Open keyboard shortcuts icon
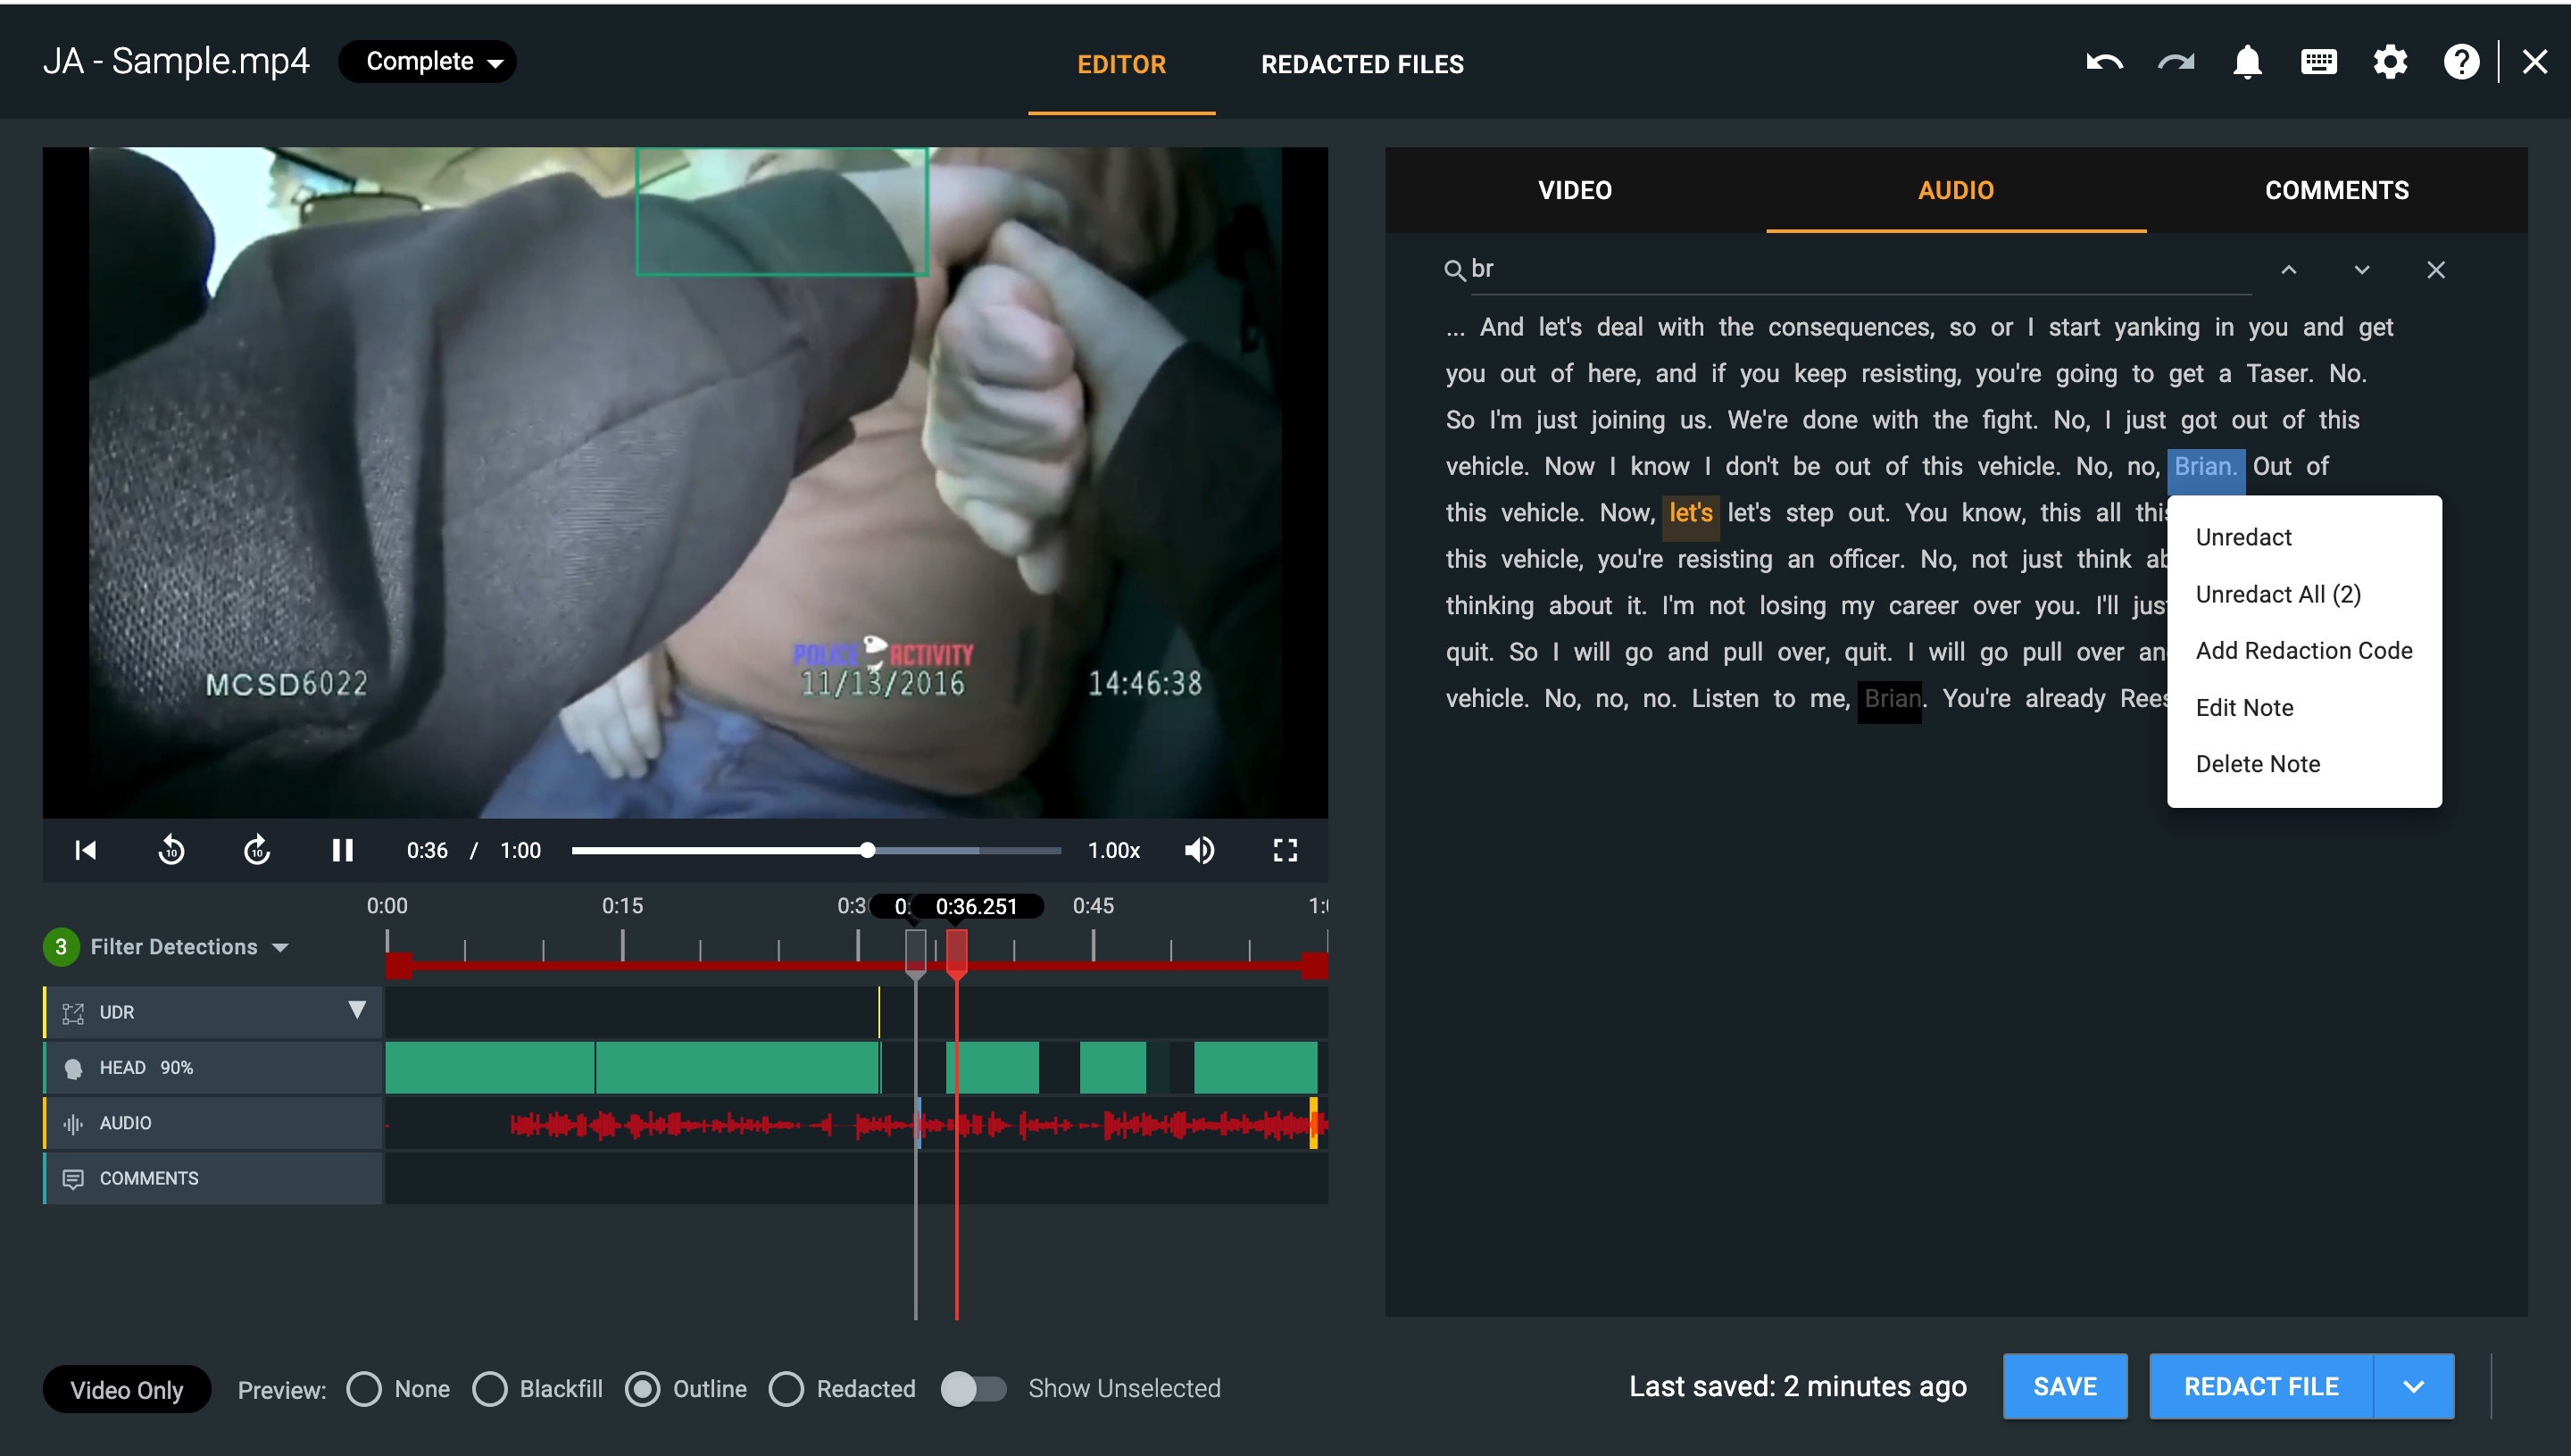This screenshot has width=2571, height=1456. [x=2318, y=63]
